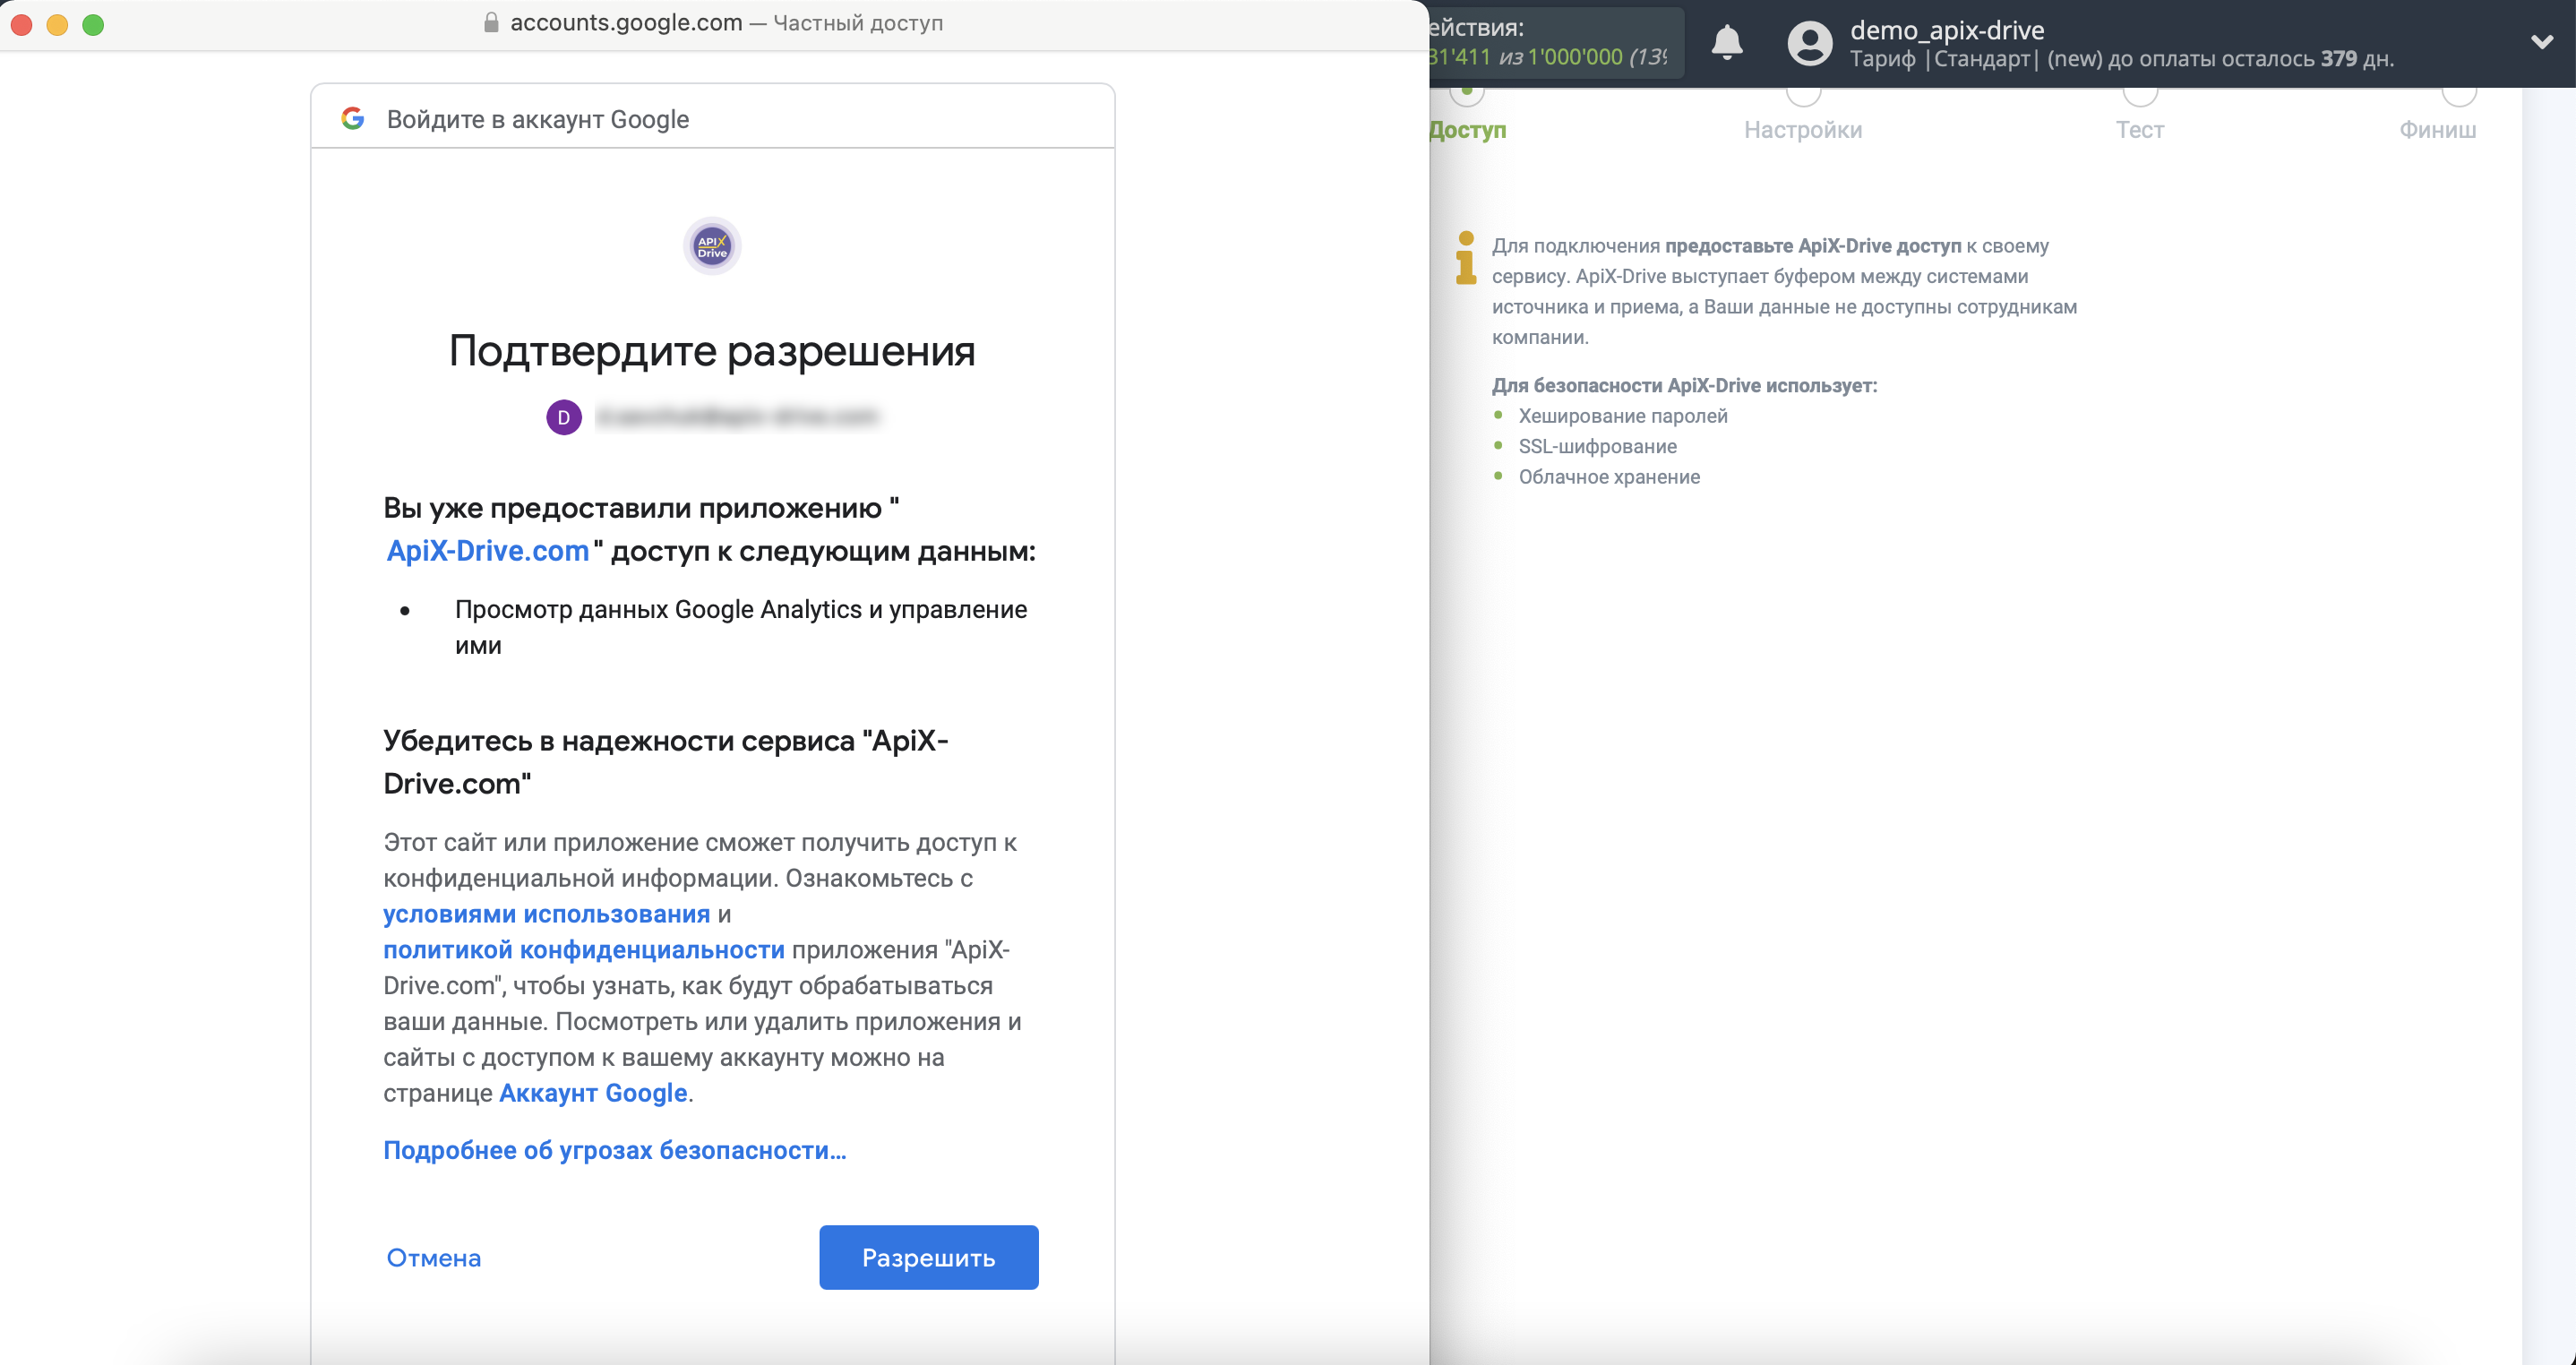Click the user profile icon in ApiX-Drive
Image resolution: width=2576 pixels, height=1365 pixels.
pyautogui.click(x=1809, y=43)
